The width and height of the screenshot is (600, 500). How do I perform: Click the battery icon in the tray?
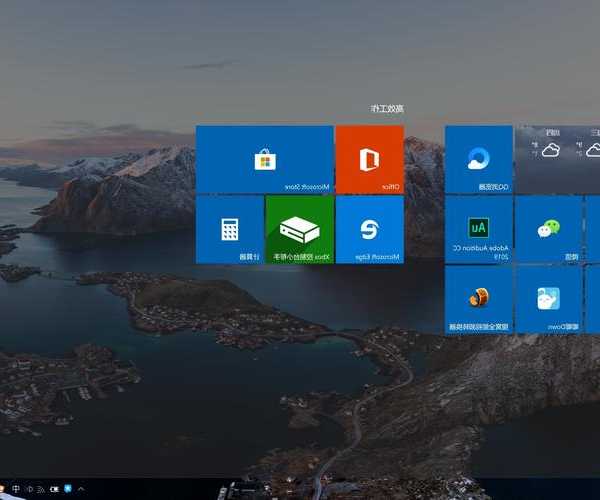point(53,490)
